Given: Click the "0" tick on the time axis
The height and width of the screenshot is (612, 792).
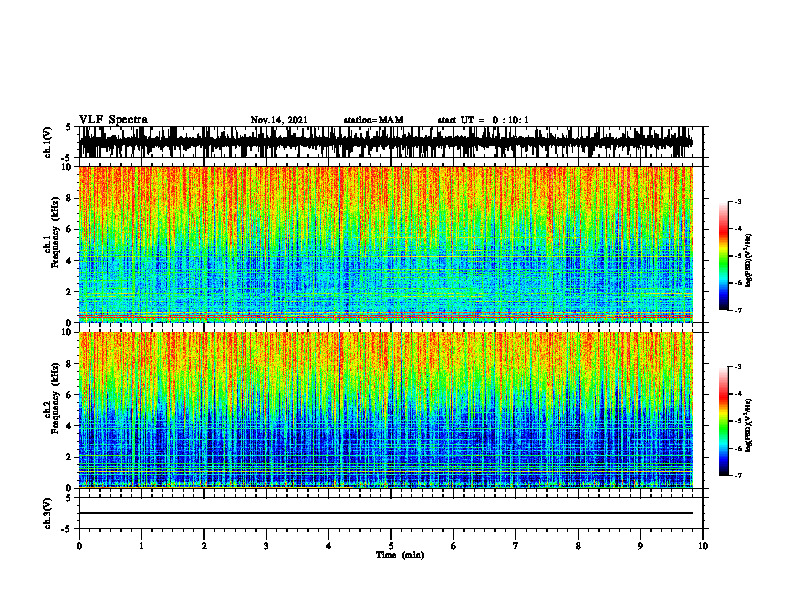Looking at the screenshot, I should coord(79,546).
